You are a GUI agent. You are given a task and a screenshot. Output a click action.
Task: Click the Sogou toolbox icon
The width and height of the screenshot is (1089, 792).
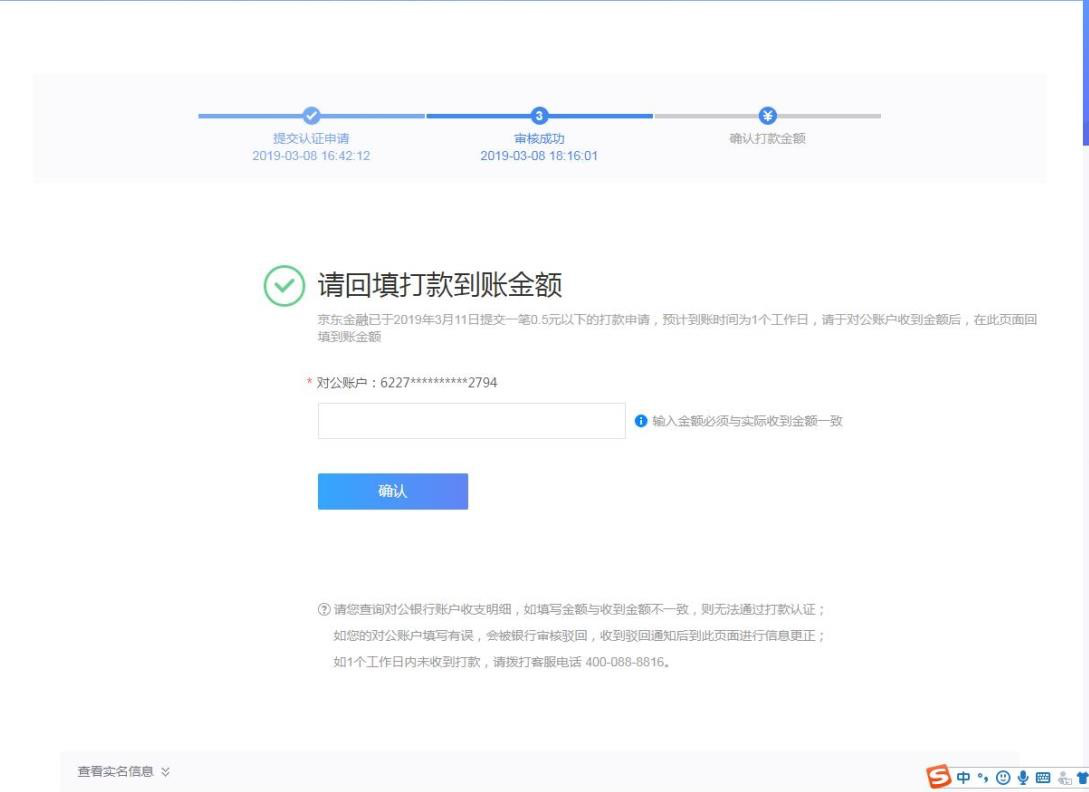1065,778
